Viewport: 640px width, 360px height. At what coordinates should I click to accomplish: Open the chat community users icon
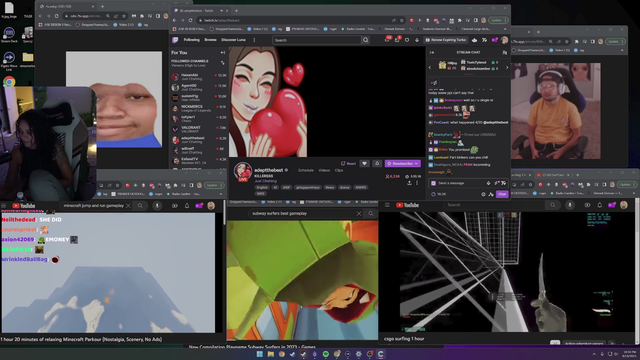pos(504,53)
